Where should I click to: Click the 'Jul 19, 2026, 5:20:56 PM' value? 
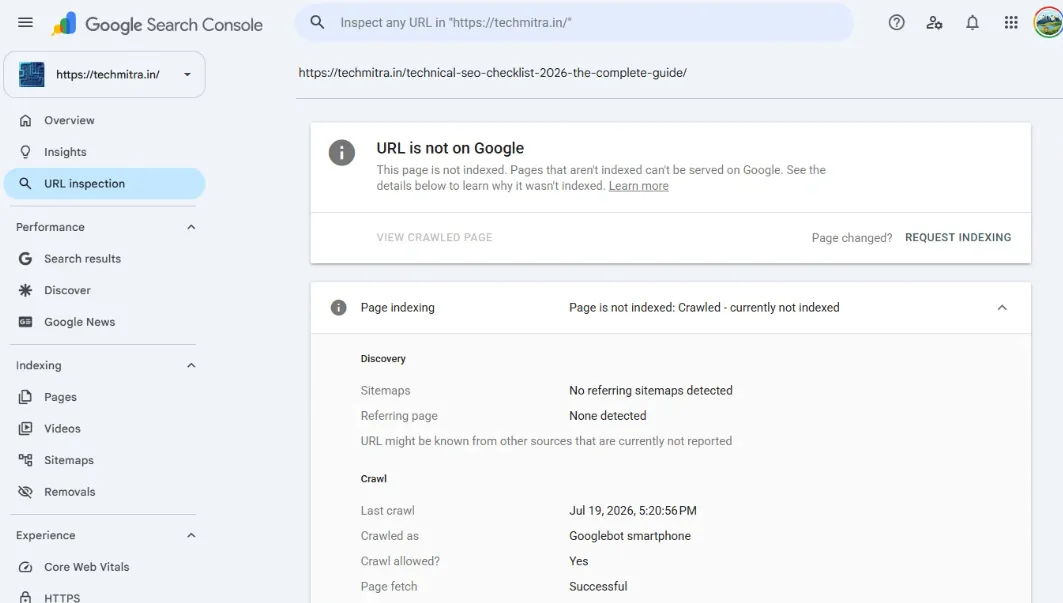(x=633, y=511)
